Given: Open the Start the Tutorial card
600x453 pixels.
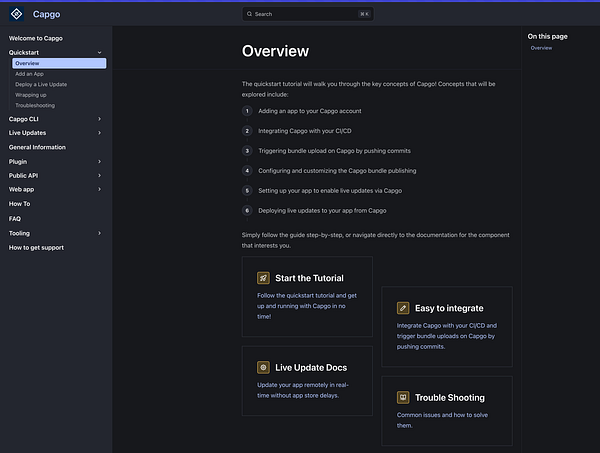Looking at the screenshot, I should pos(307,297).
